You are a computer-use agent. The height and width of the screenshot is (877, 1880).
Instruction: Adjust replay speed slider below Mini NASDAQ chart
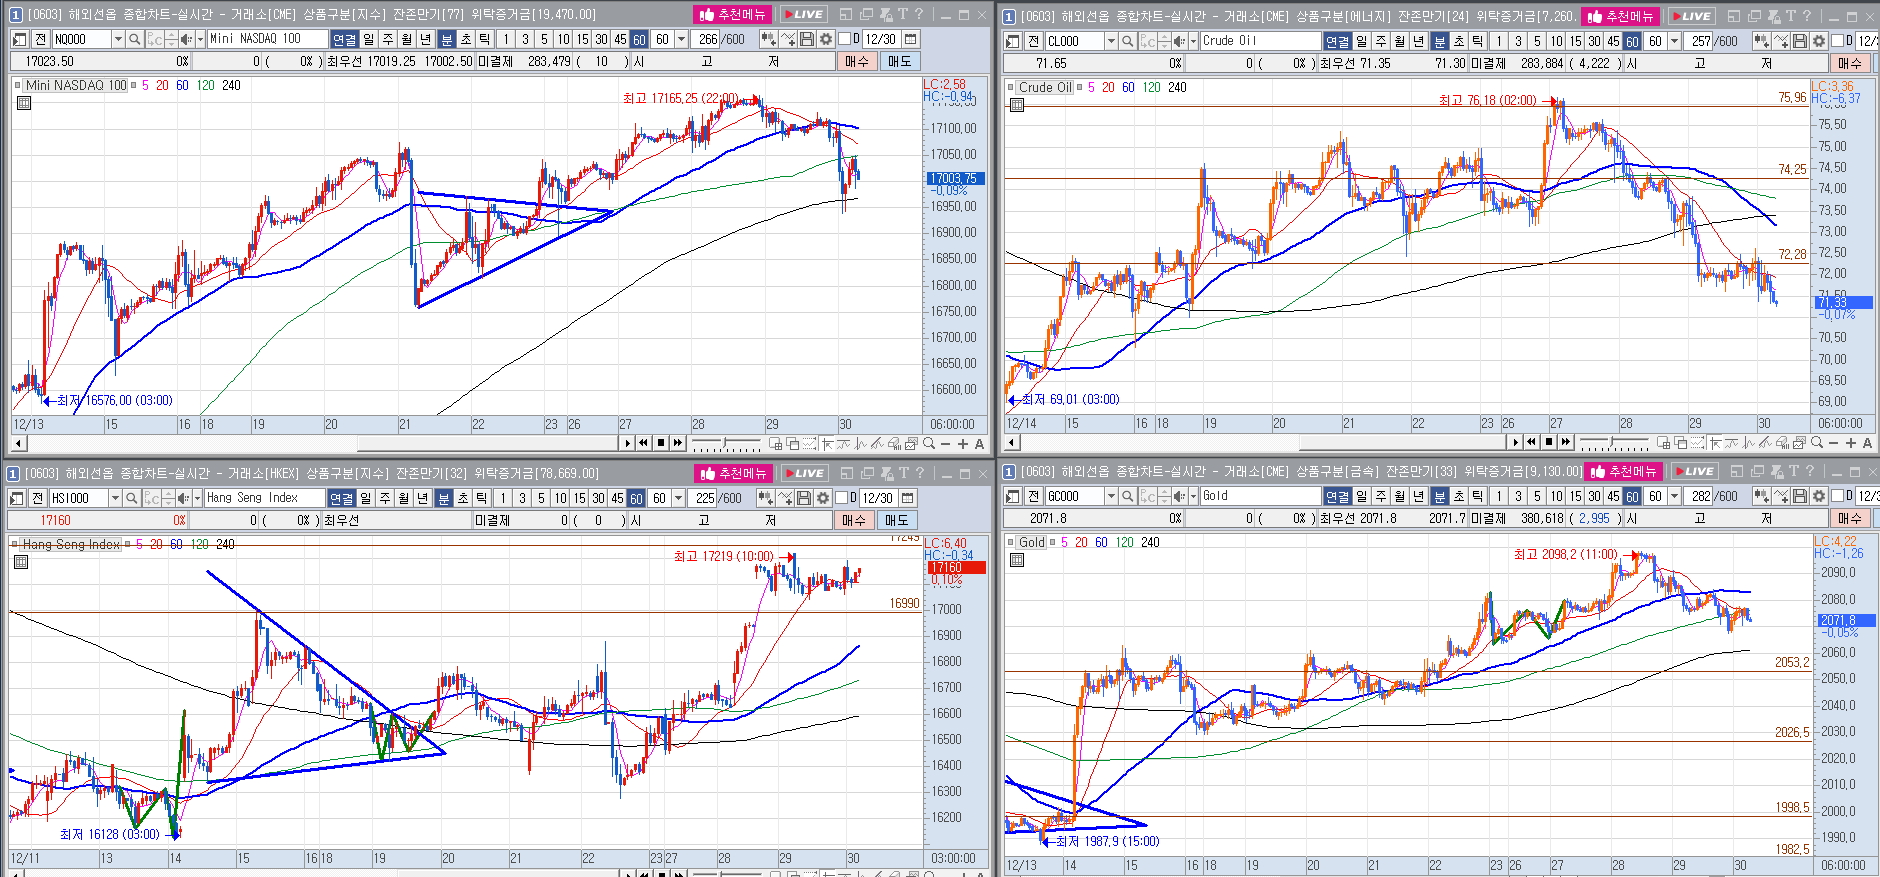click(726, 442)
